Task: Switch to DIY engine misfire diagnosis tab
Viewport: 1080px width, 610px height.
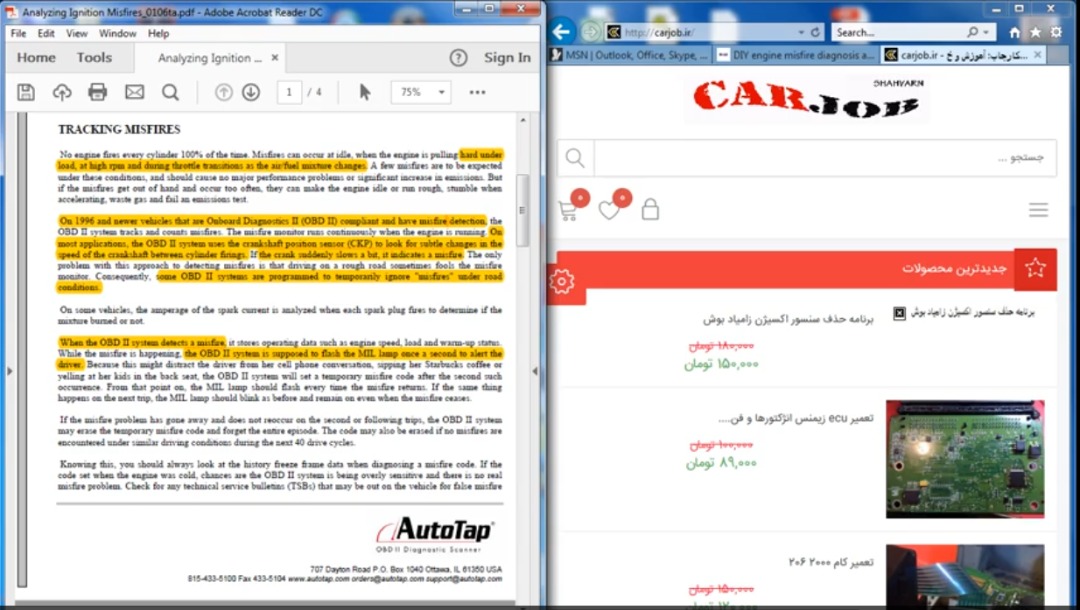Action: [x=796, y=55]
